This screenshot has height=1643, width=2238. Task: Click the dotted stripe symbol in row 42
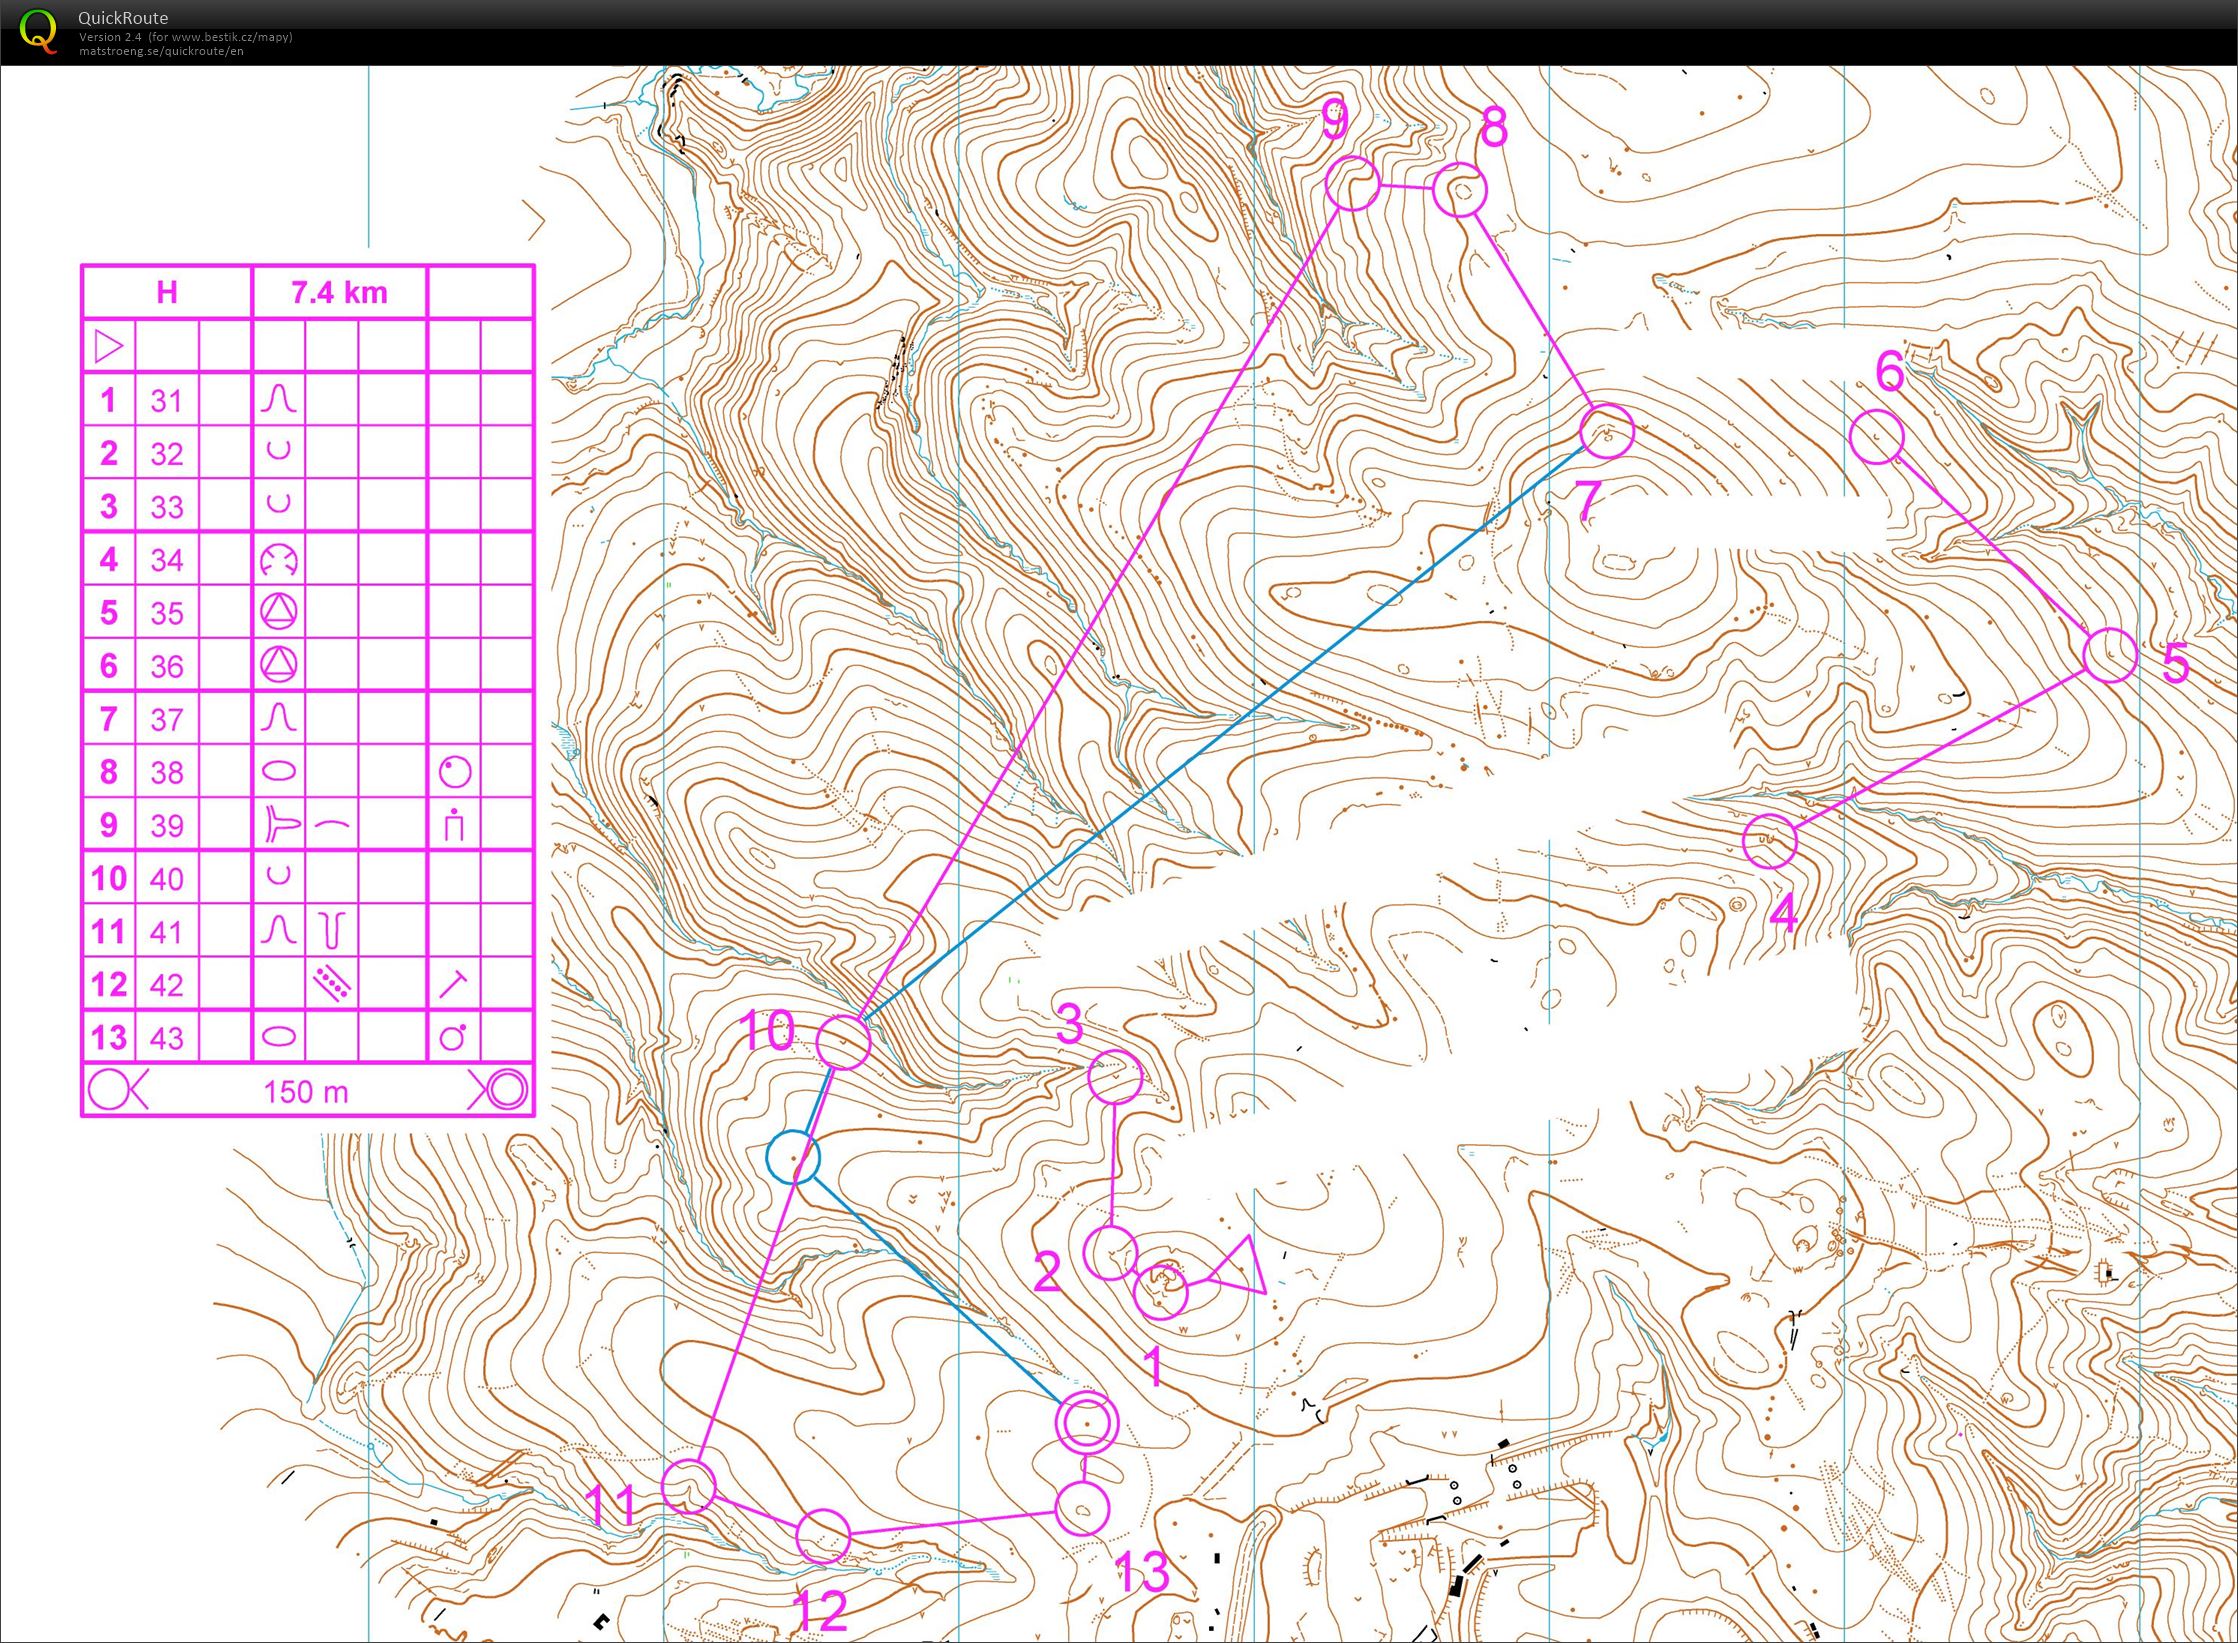pyautogui.click(x=332, y=984)
